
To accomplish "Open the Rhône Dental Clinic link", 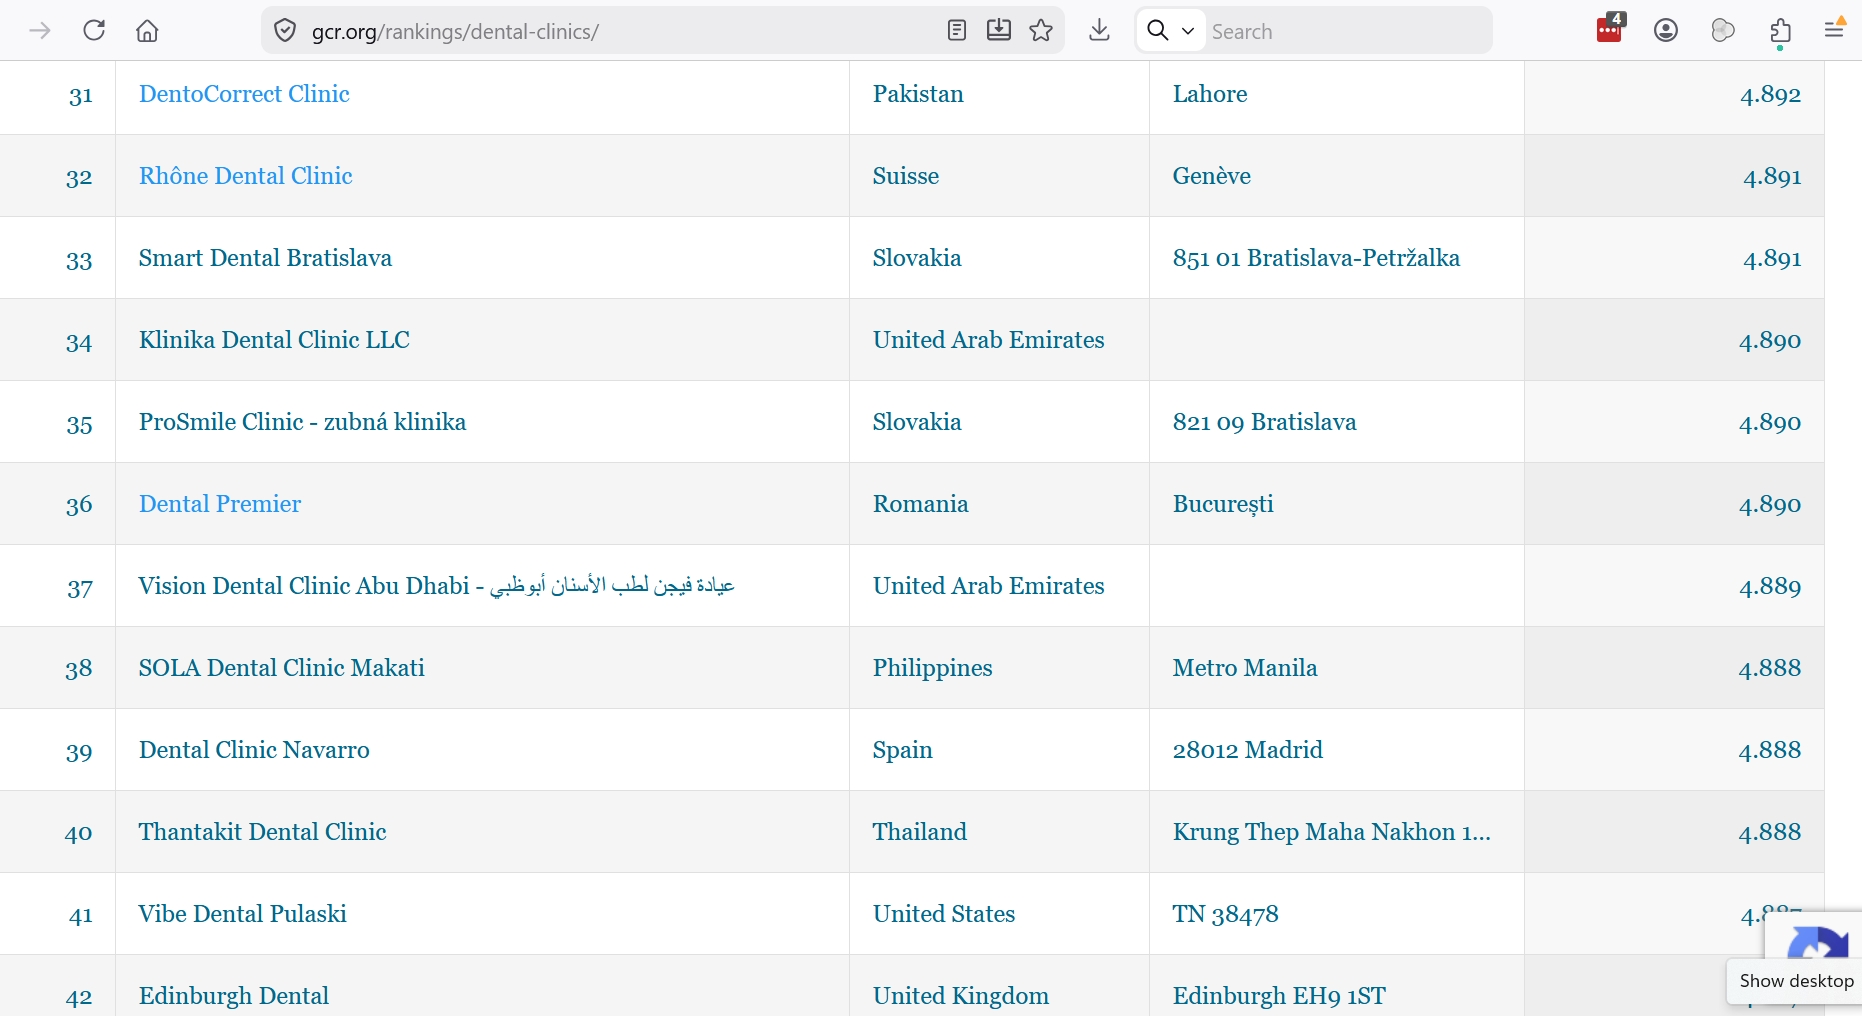I will [x=246, y=176].
